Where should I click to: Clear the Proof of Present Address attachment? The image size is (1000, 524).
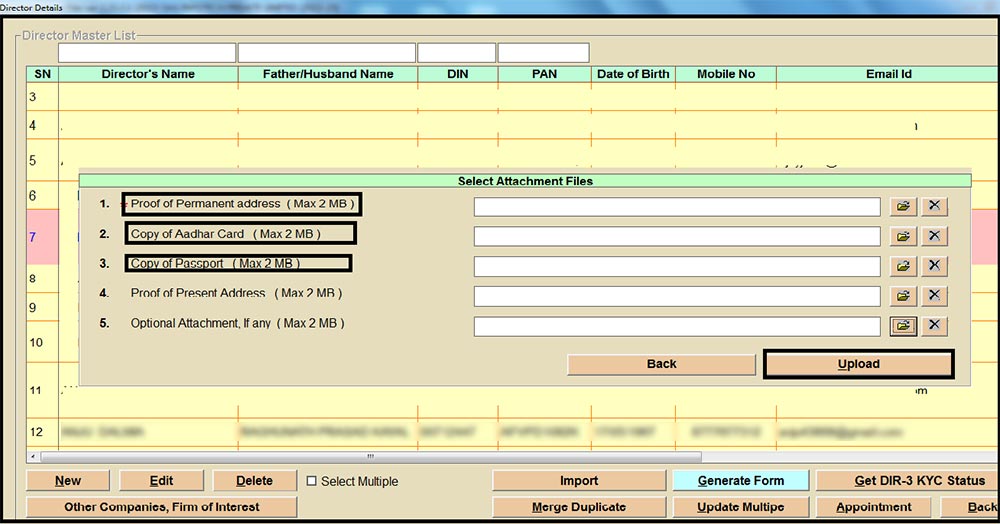[x=934, y=296]
